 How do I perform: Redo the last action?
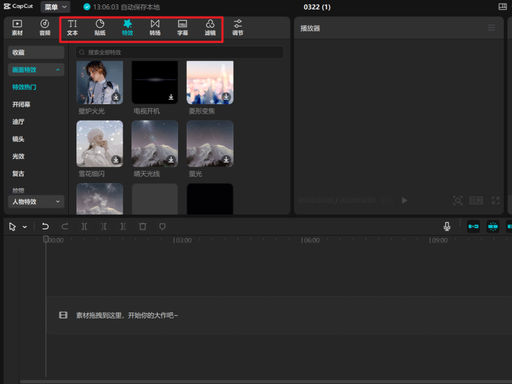(65, 227)
